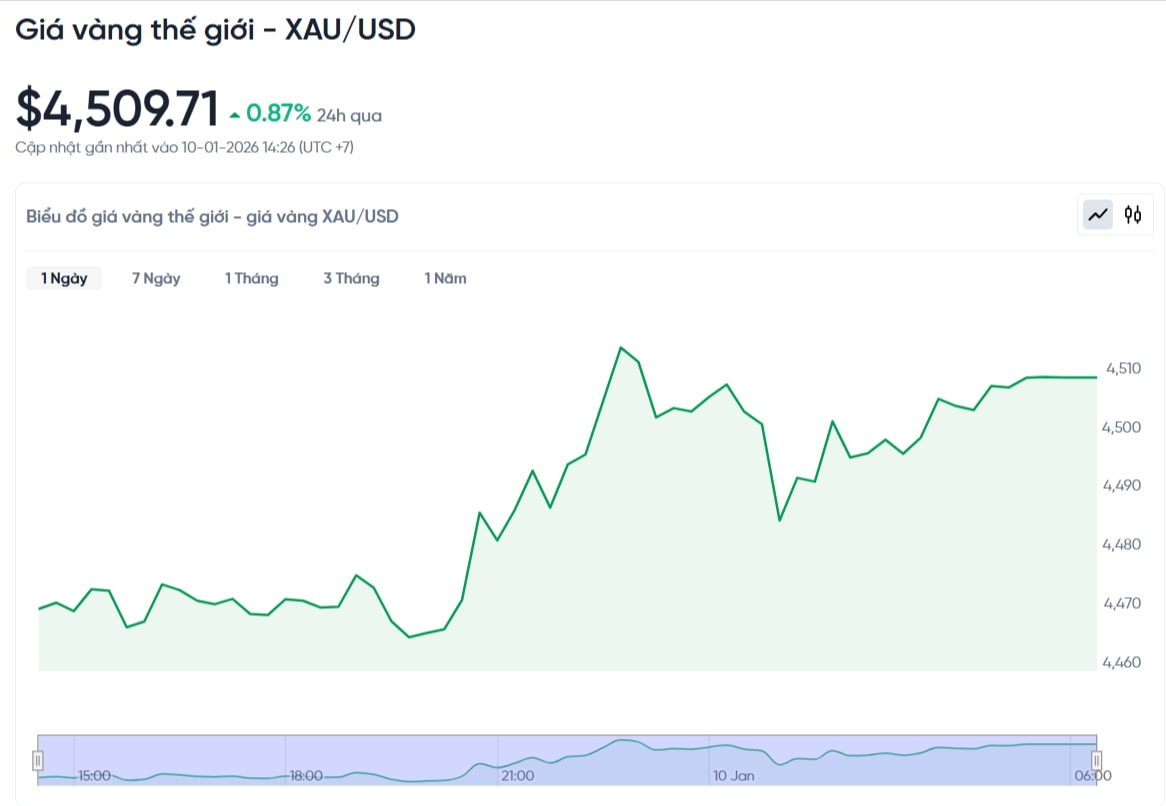The width and height of the screenshot is (1166, 806).
Task: Click the heading Giá vàng thế giới - XAU/USD
Action: point(215,30)
